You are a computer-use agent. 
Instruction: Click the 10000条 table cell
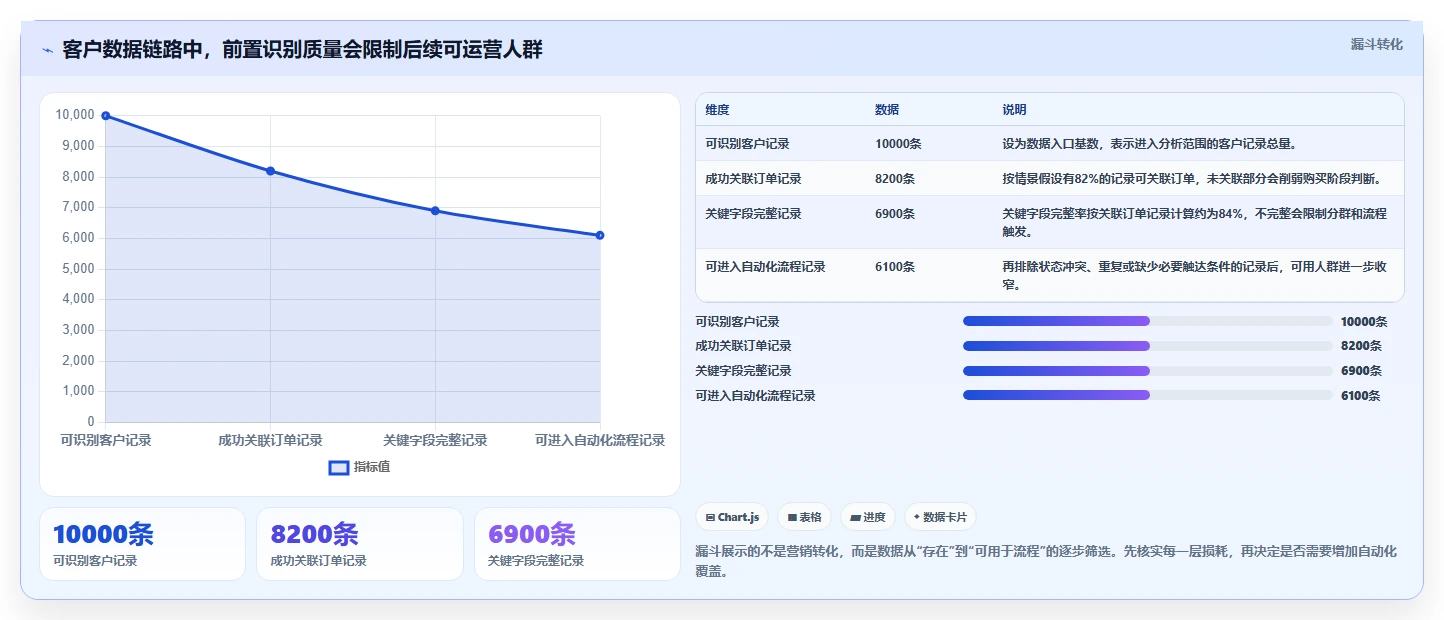(x=898, y=144)
